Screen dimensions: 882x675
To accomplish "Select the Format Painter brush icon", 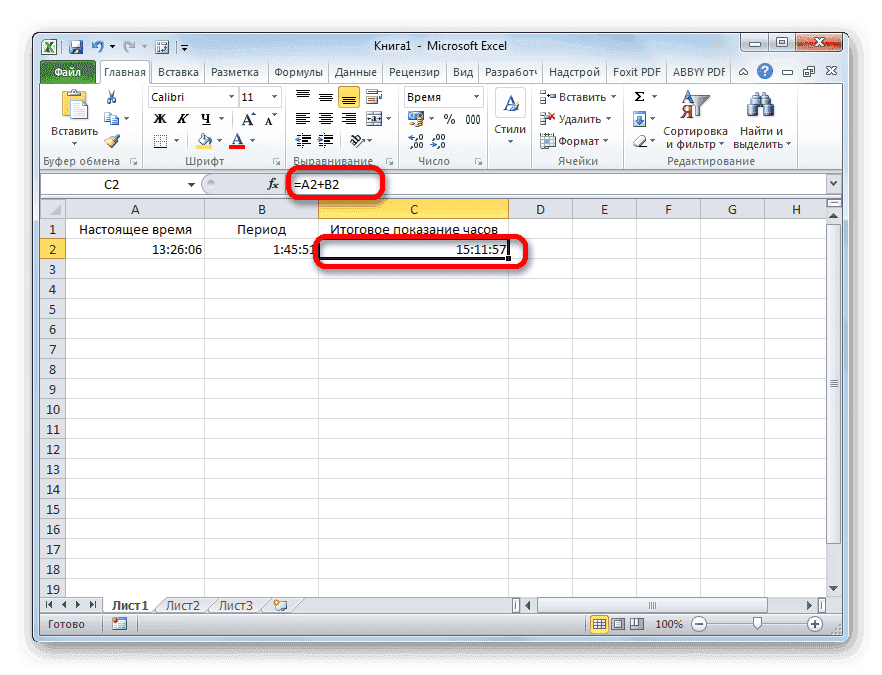I will click(112, 141).
